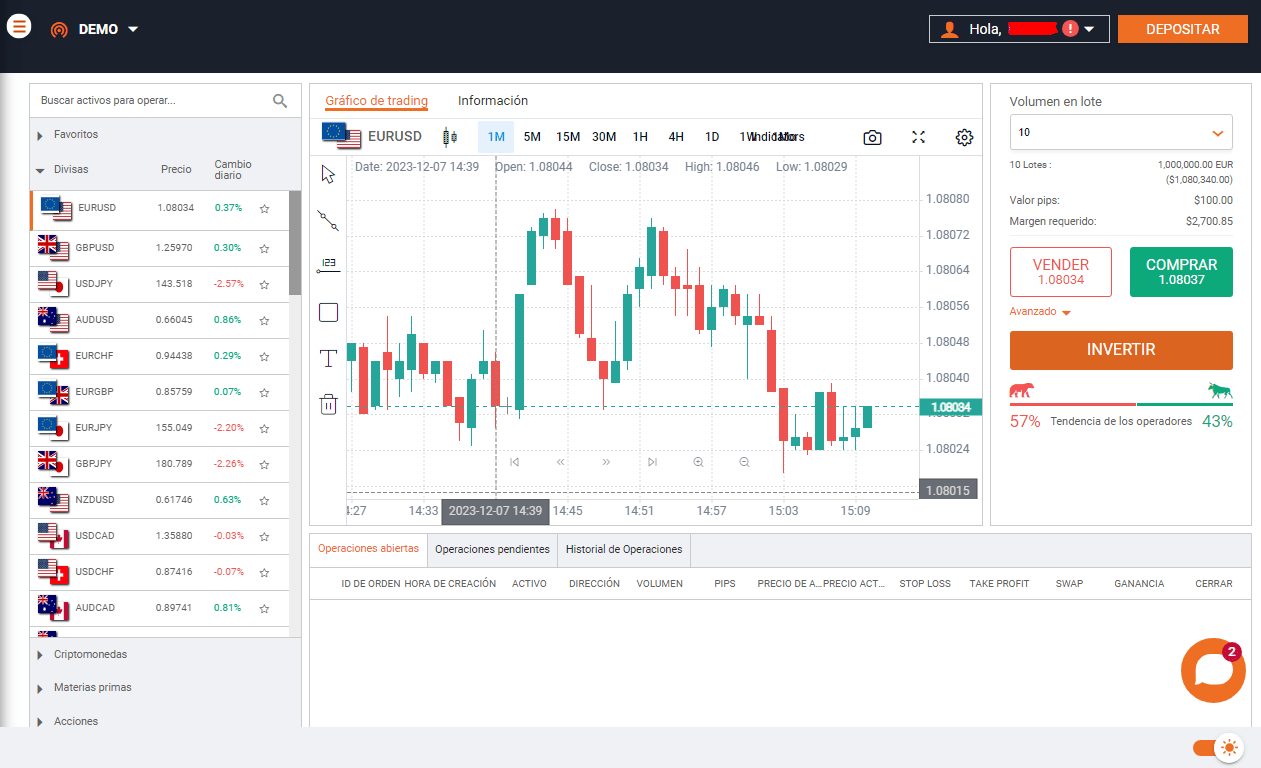The image size is (1261, 768).
Task: Click the DEPOSITAR button
Action: [x=1183, y=29]
